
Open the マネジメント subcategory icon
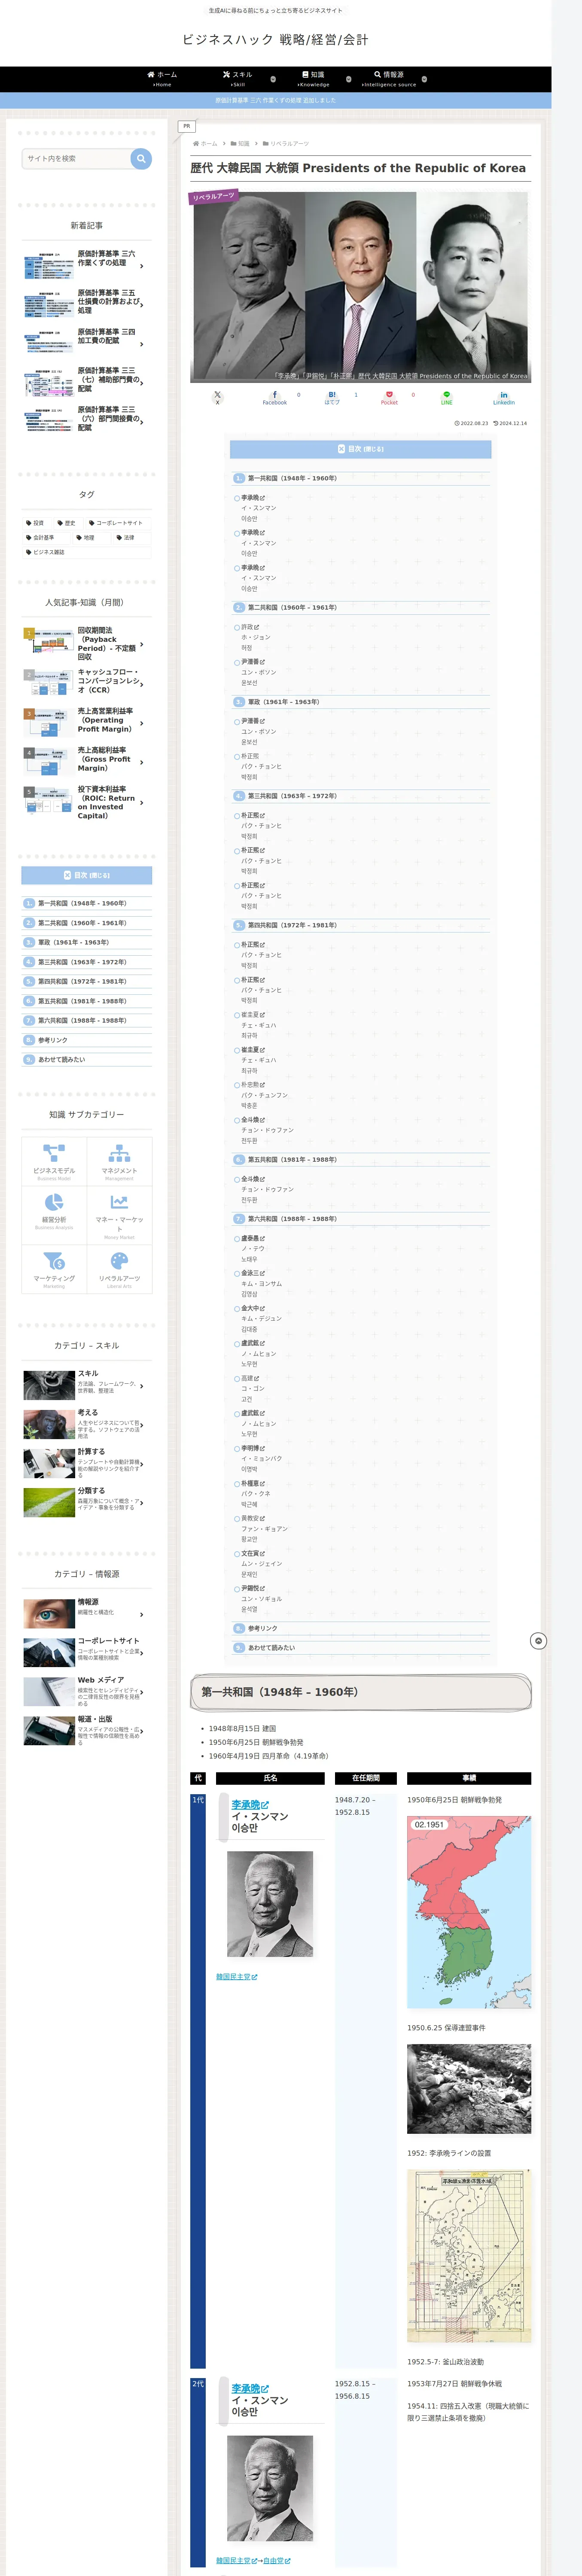[x=119, y=1161]
